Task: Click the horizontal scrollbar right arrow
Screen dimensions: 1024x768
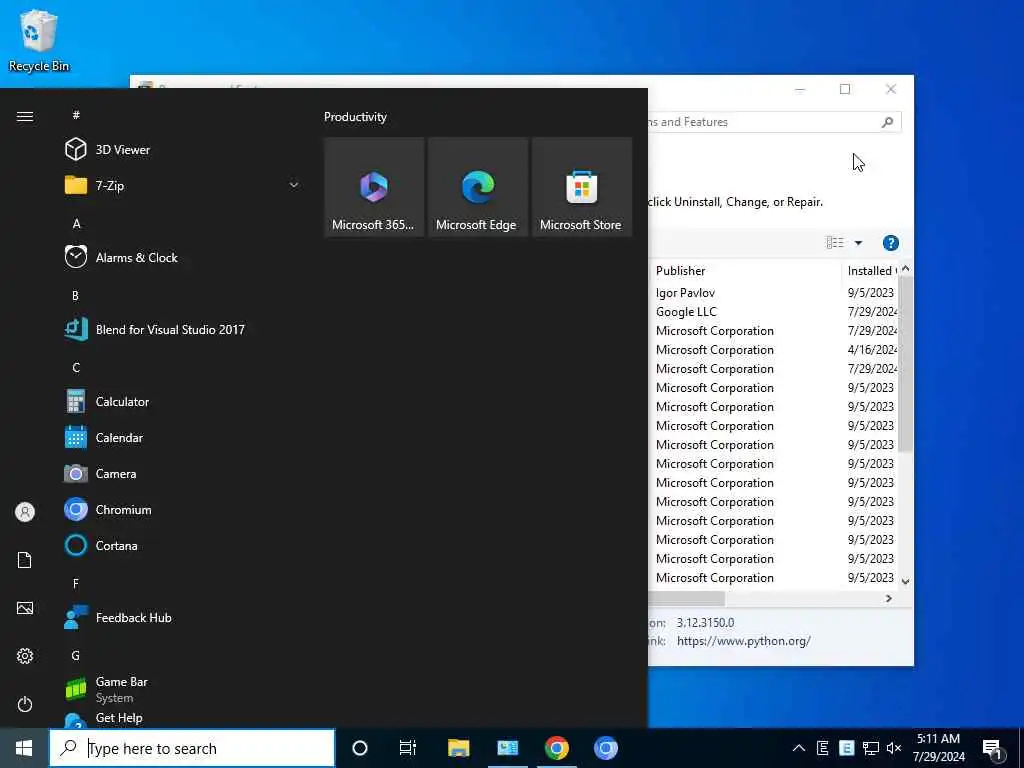Action: coord(889,598)
